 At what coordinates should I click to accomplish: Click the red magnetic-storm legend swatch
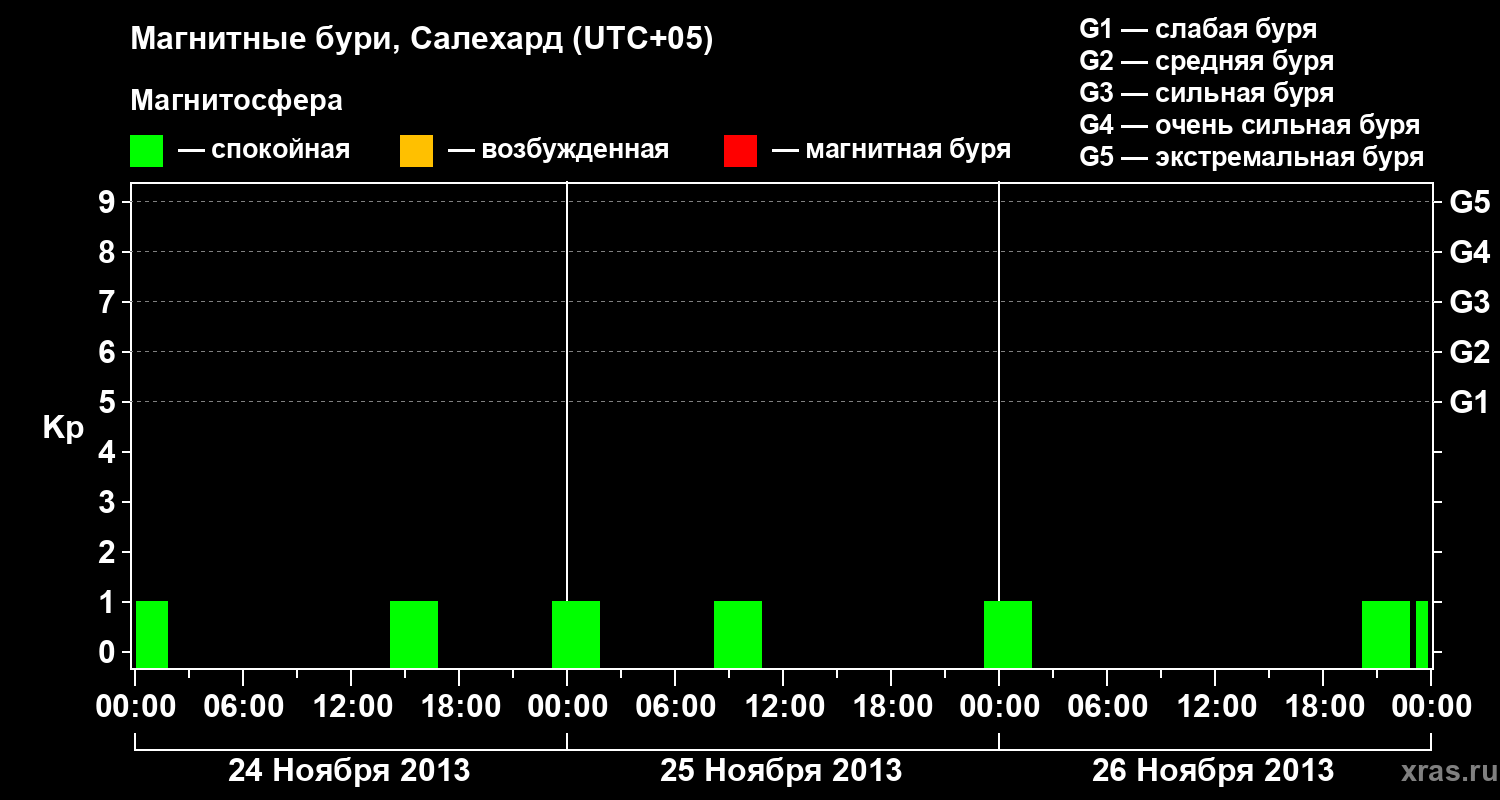click(x=741, y=151)
